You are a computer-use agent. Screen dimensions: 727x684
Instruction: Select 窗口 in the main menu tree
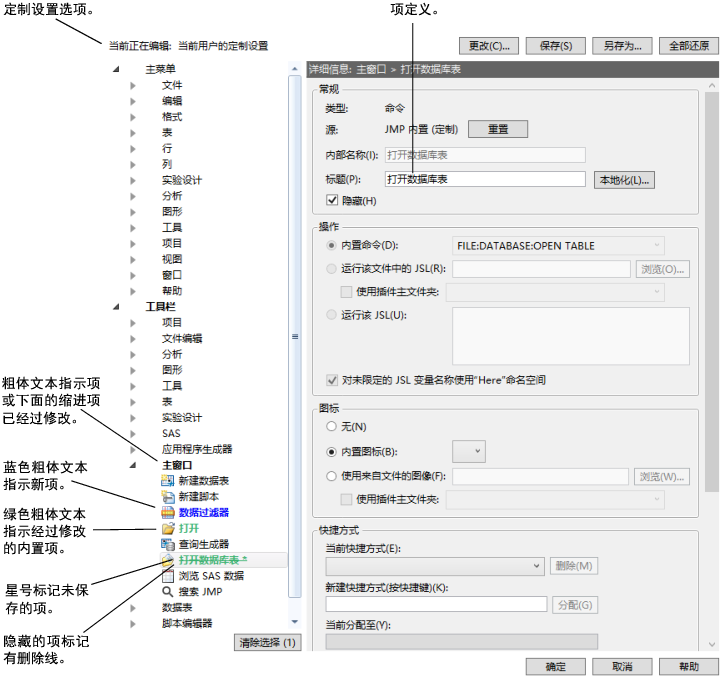pos(172,275)
